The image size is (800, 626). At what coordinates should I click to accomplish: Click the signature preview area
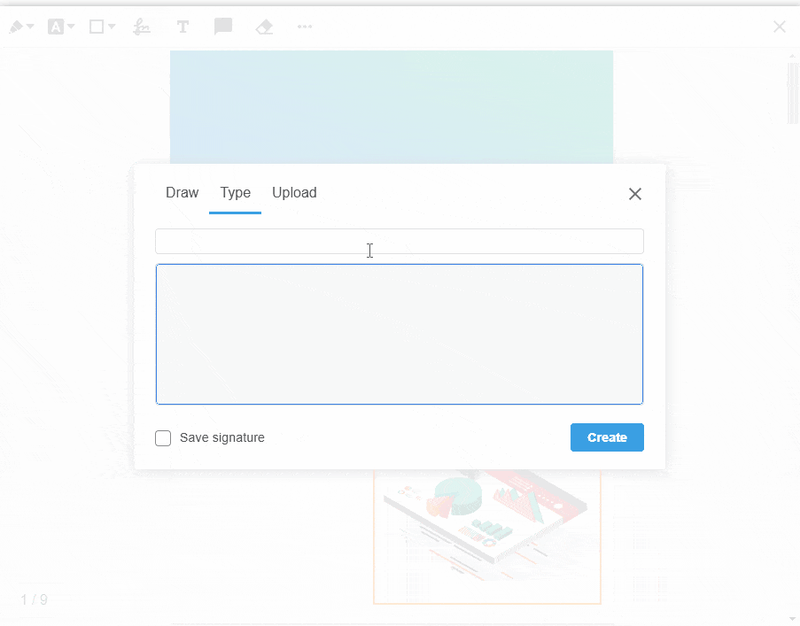pyautogui.click(x=399, y=334)
